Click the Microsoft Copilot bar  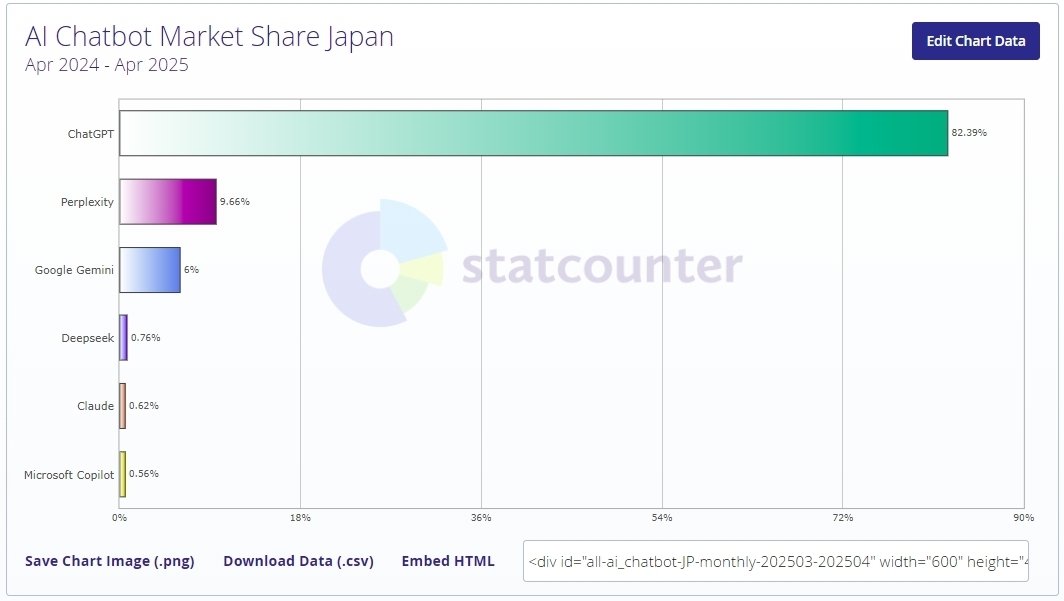click(122, 474)
